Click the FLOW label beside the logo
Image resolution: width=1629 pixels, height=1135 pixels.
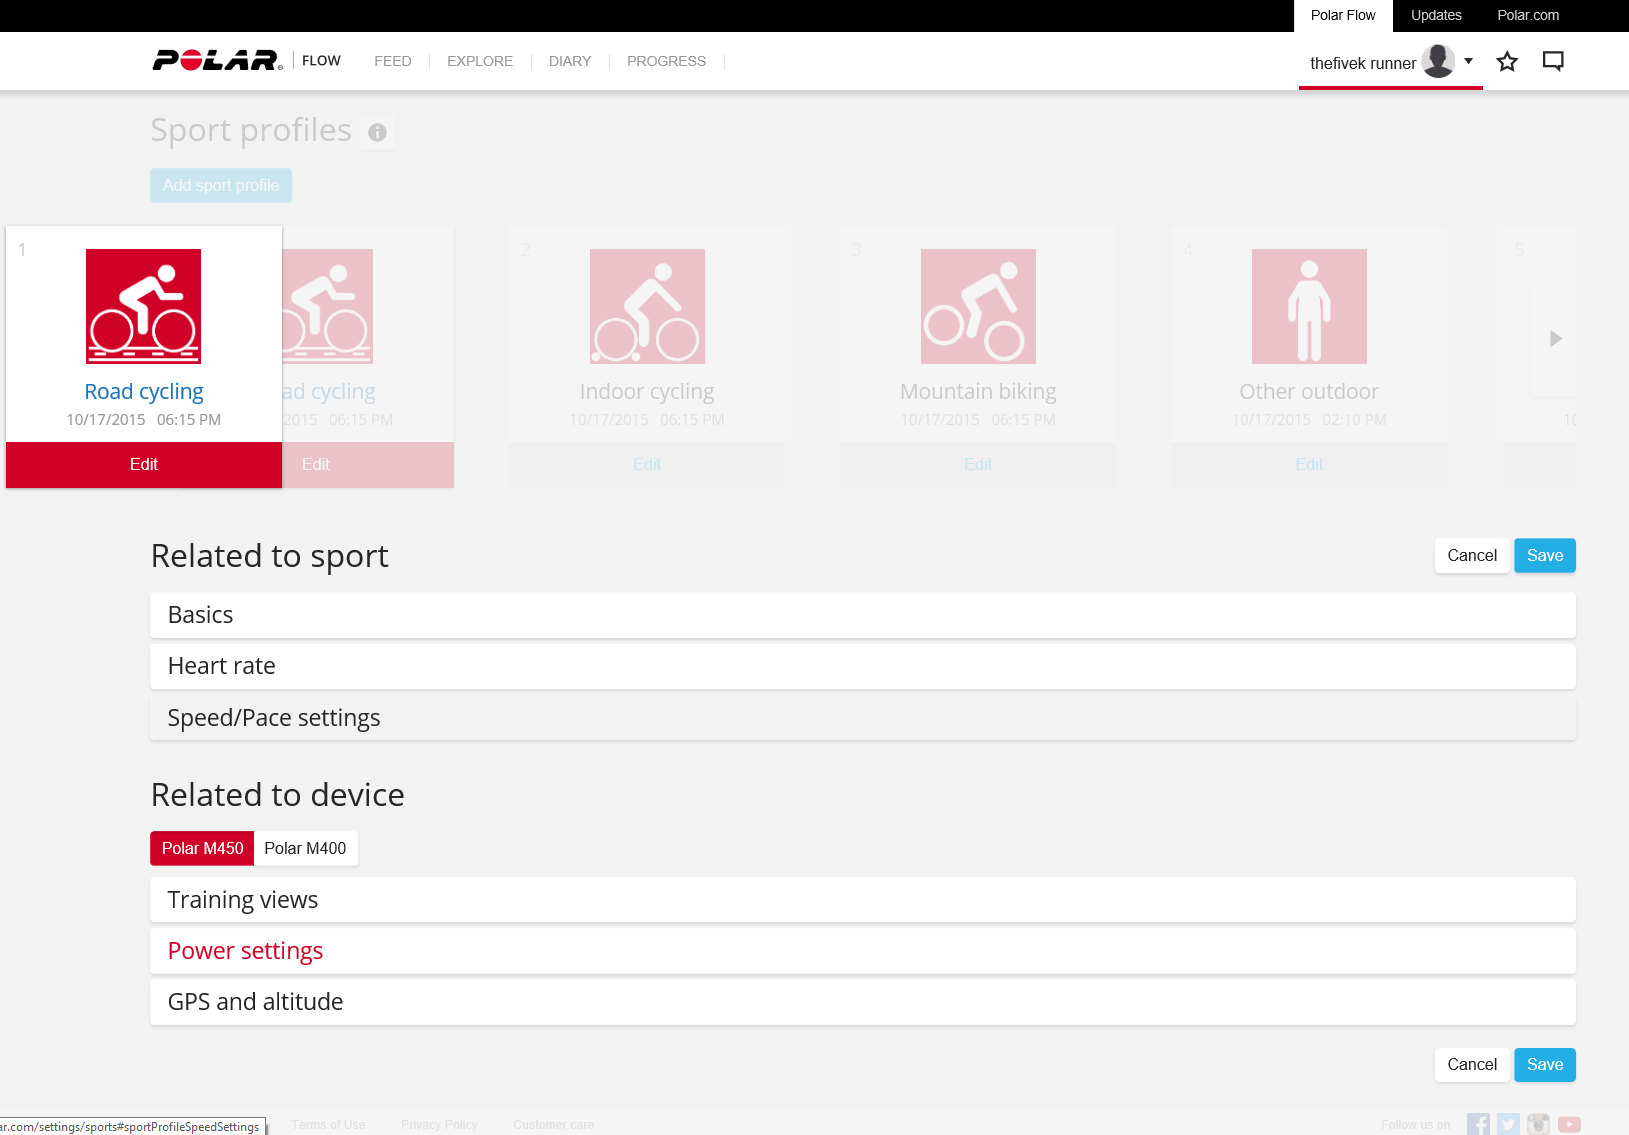(321, 61)
